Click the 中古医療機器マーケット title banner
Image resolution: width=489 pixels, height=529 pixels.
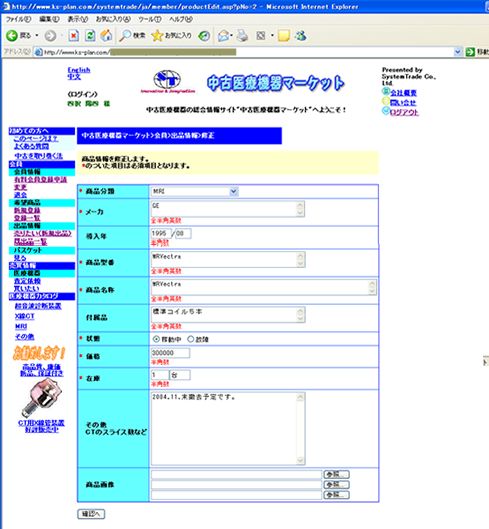tap(275, 83)
